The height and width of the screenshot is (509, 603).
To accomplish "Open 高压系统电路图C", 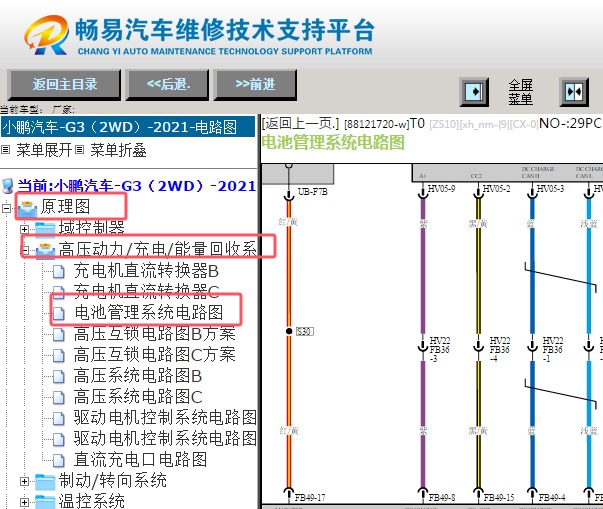I will [138, 397].
